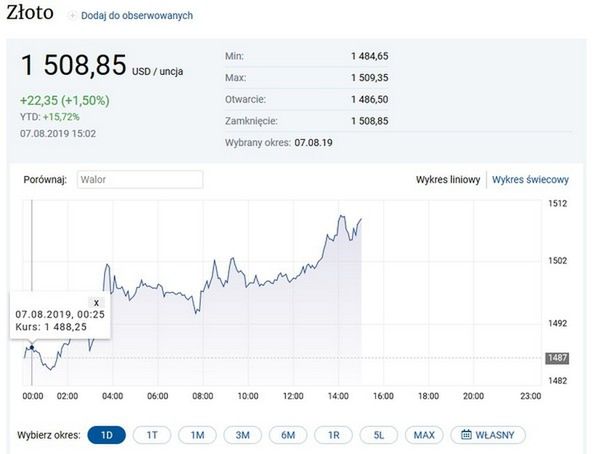Screen dimensions: 600x454
Task: Close the chart tooltip with x
Action: click(x=96, y=301)
